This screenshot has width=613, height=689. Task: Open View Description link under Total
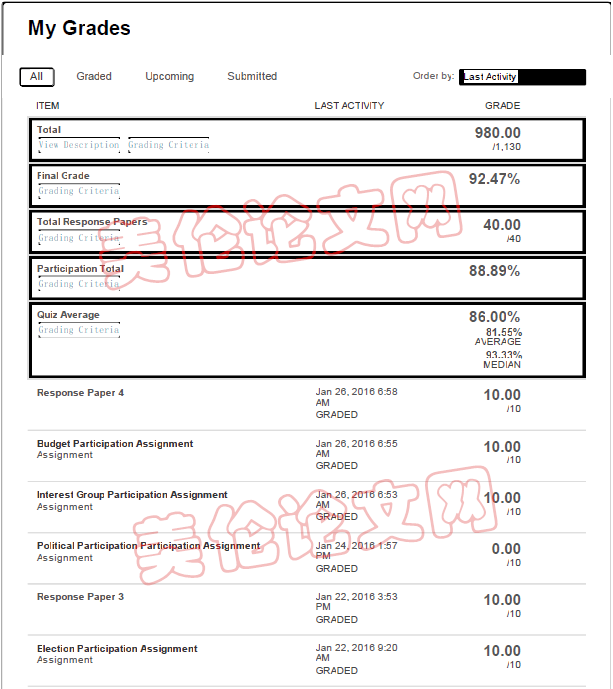click(x=79, y=145)
